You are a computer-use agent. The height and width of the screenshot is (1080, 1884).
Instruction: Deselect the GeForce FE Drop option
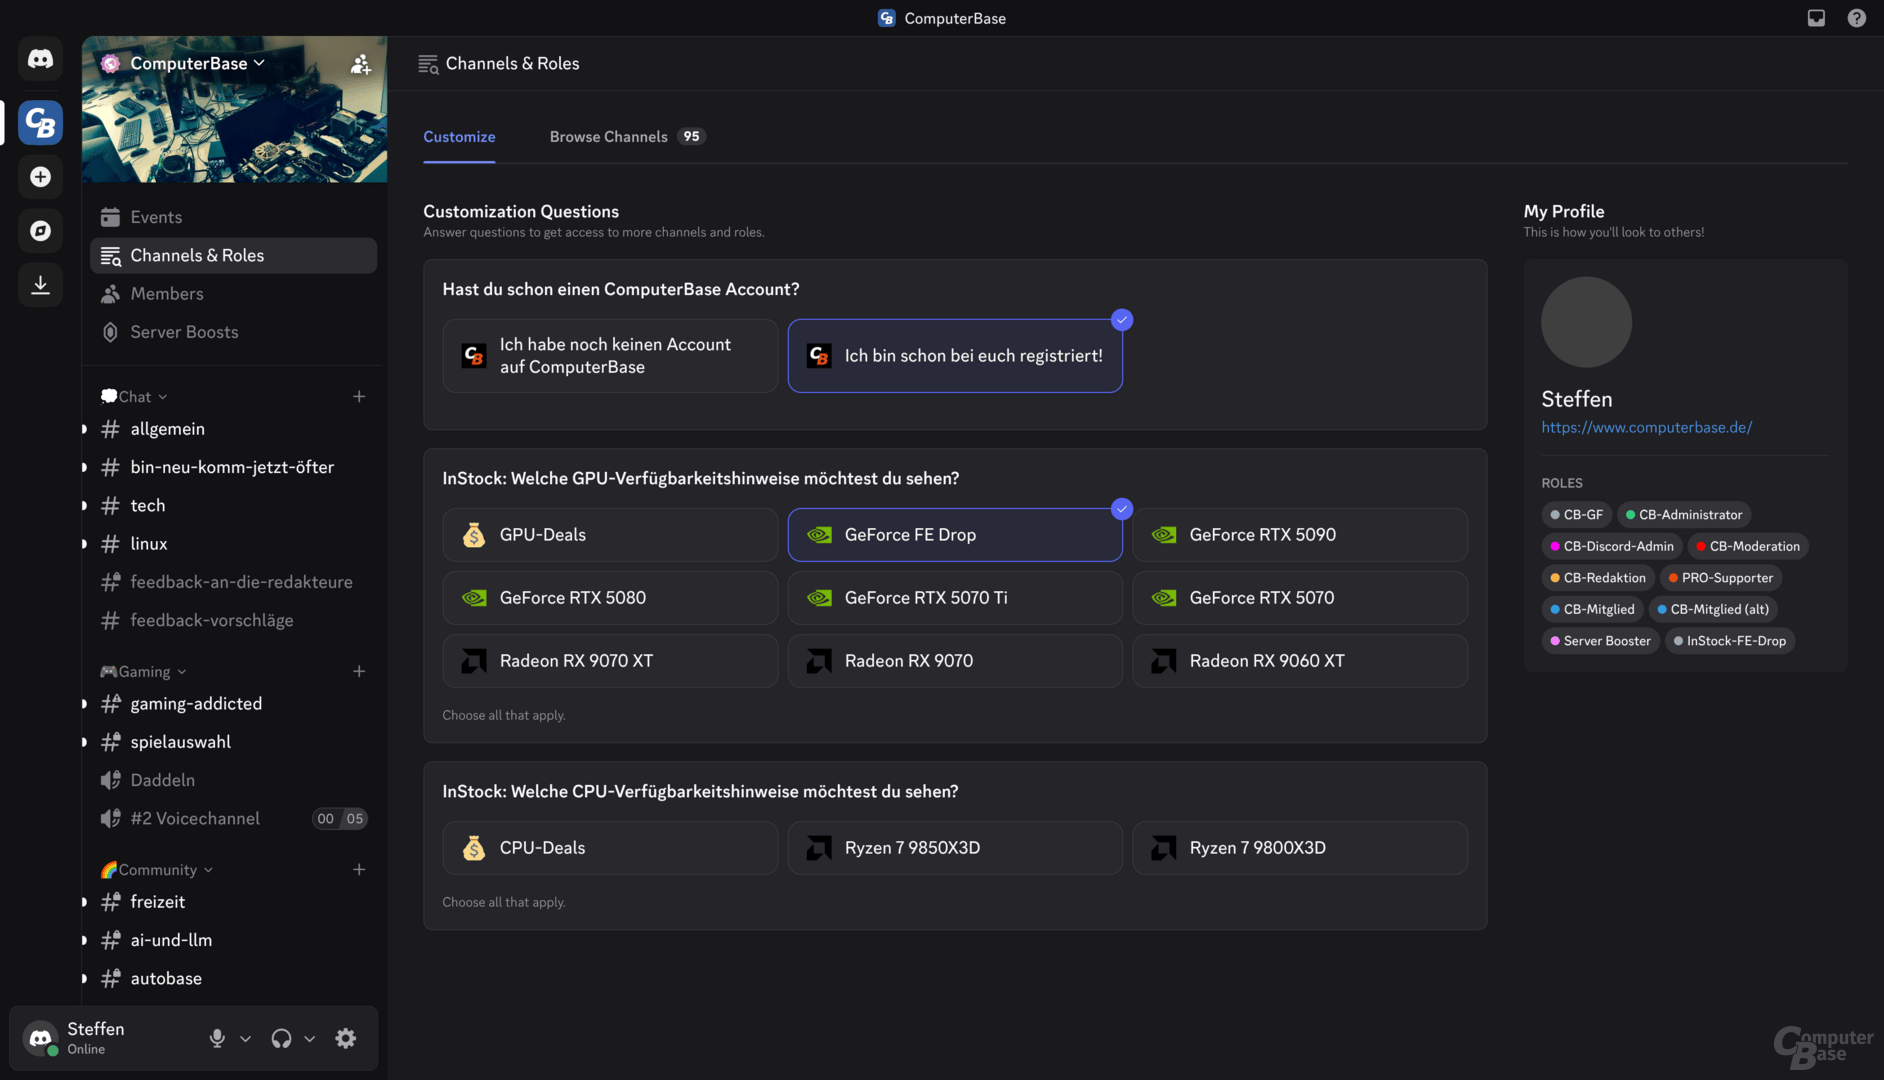(x=954, y=534)
